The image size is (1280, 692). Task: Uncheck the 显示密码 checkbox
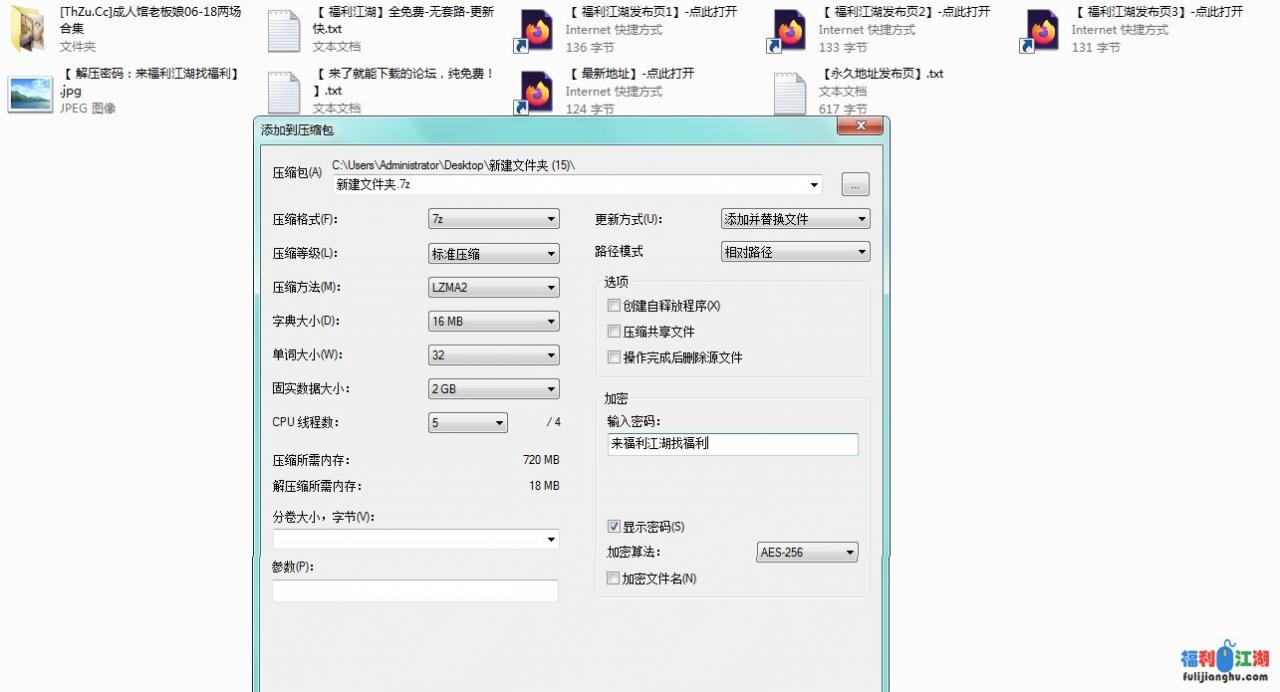click(x=614, y=527)
